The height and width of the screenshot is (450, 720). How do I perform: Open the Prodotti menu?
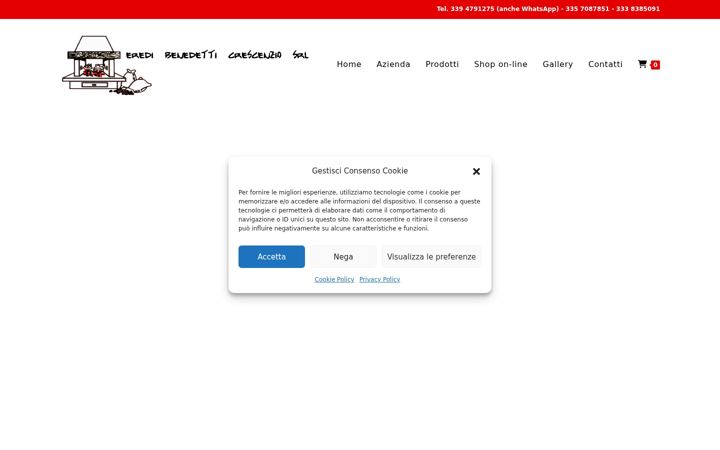point(442,64)
